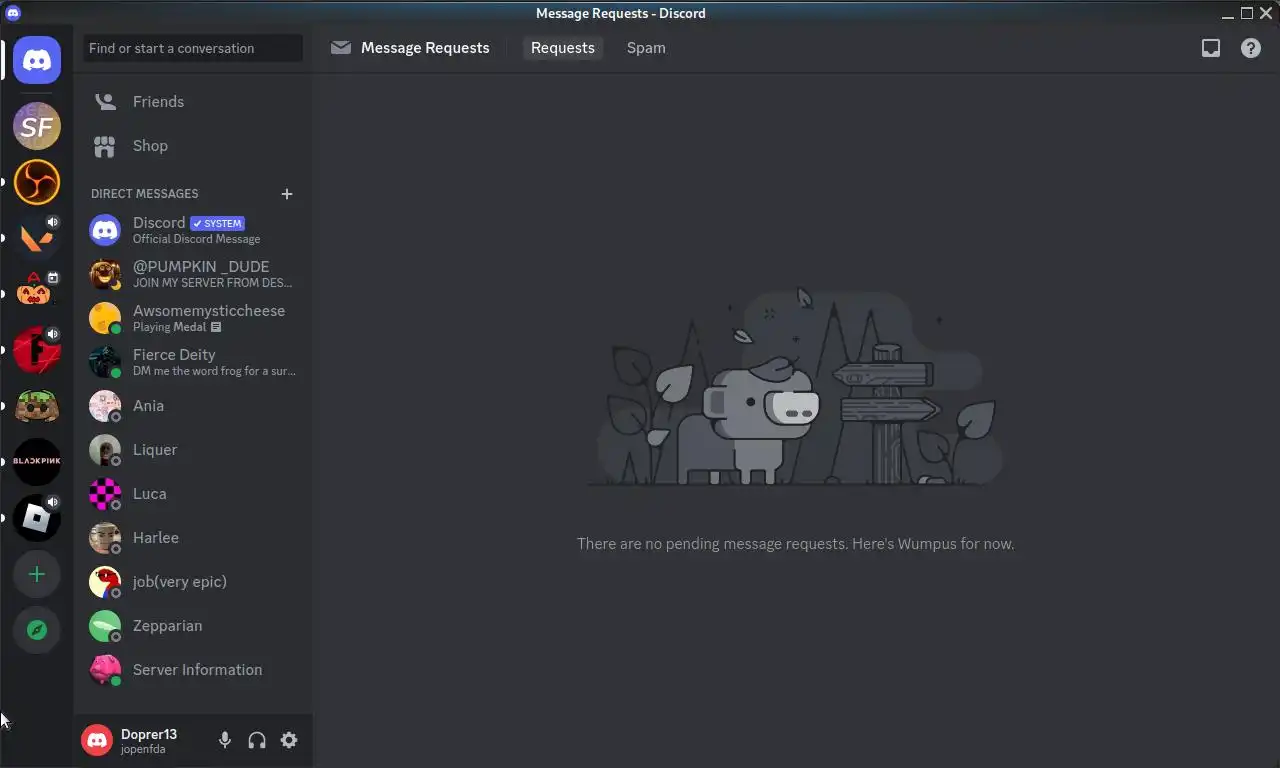1280x768 pixels.
Task: Open DM with @PUMPKIN _DUDE
Action: coord(192,274)
